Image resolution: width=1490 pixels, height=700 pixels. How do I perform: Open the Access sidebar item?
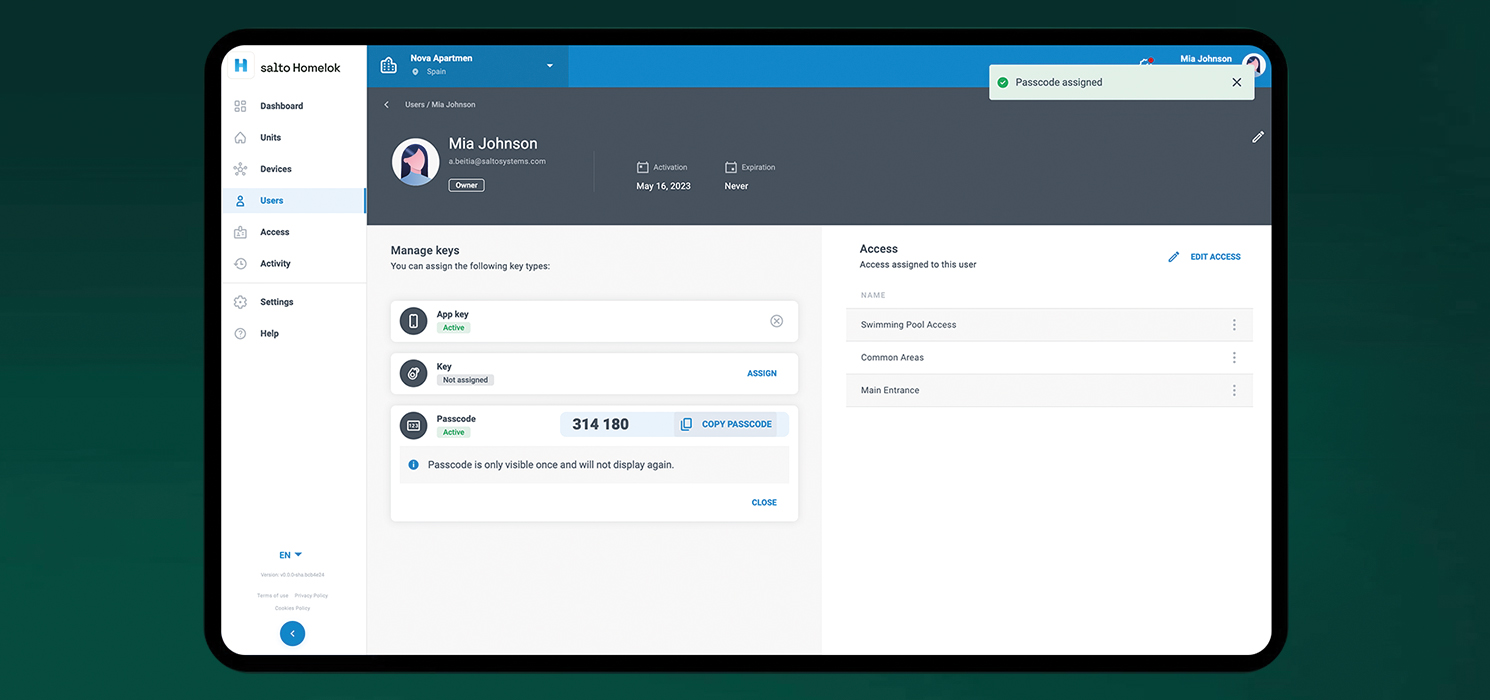click(x=274, y=232)
